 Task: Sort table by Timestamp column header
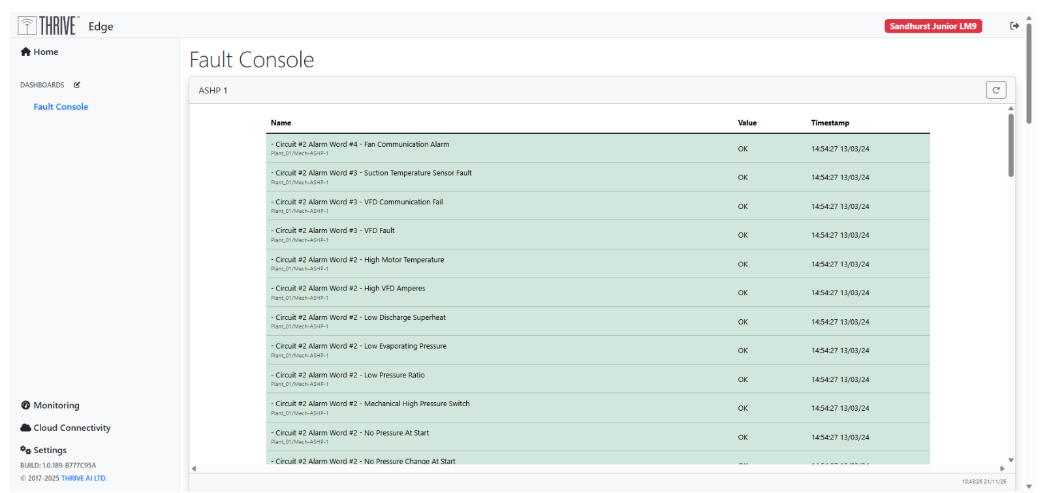click(830, 123)
